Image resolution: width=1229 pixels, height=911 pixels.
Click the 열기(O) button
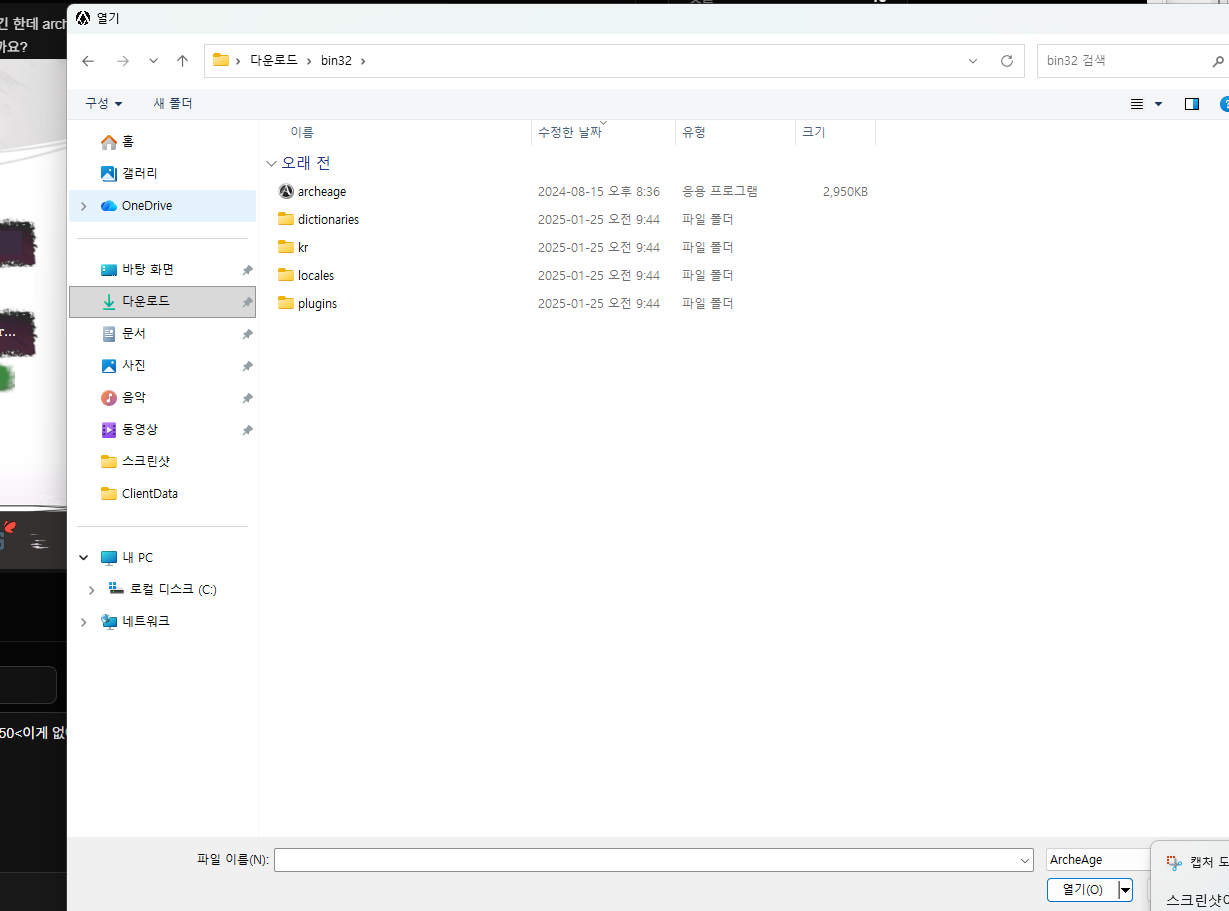click(x=1082, y=890)
